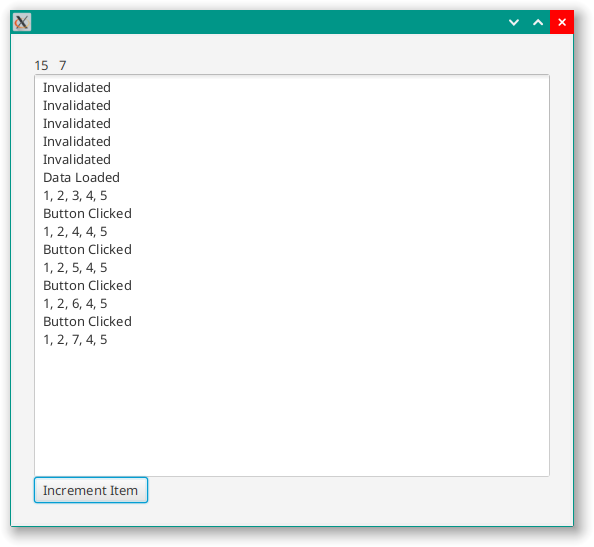Close window with red X button
594x547 pixels.
[562, 22]
